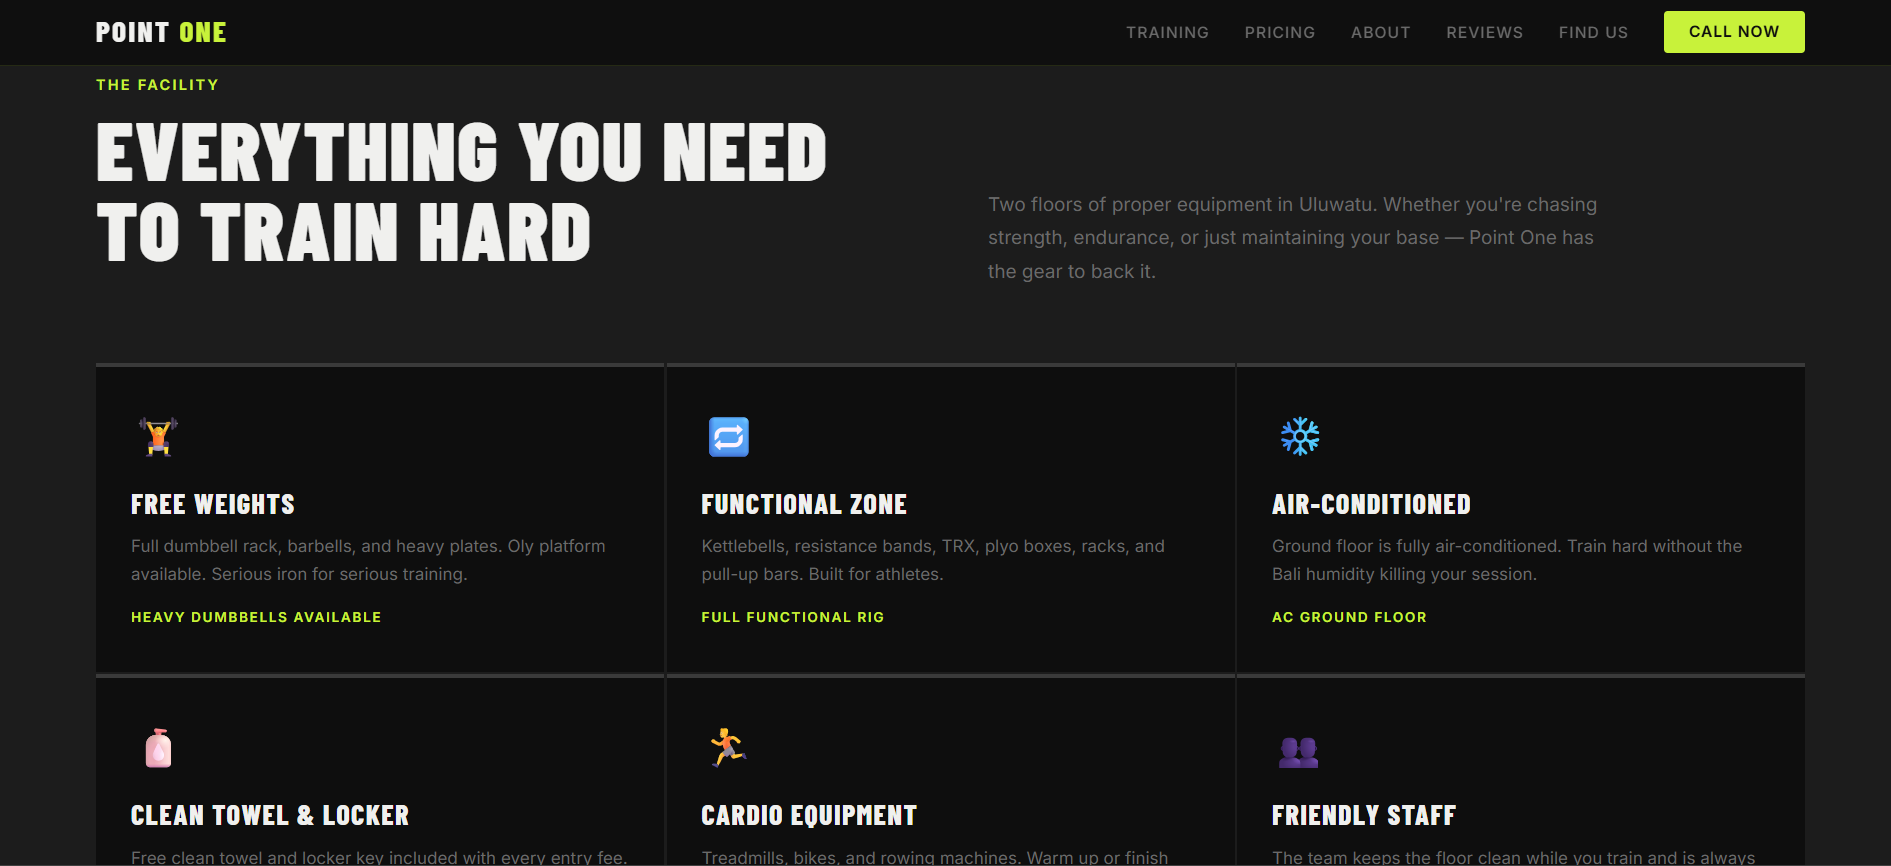This screenshot has height=866, width=1891.
Task: Click the 'AC Ground Floor' tagline
Action: [1349, 617]
